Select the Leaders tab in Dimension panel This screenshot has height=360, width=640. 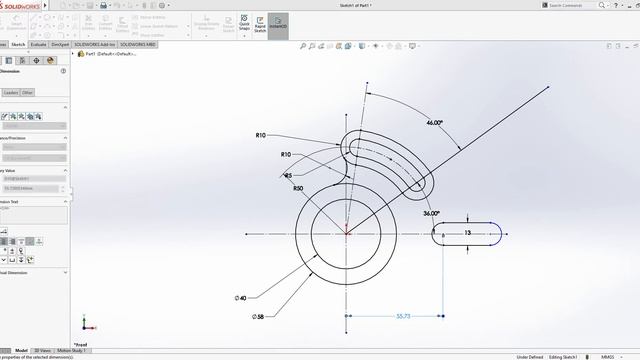click(x=11, y=93)
